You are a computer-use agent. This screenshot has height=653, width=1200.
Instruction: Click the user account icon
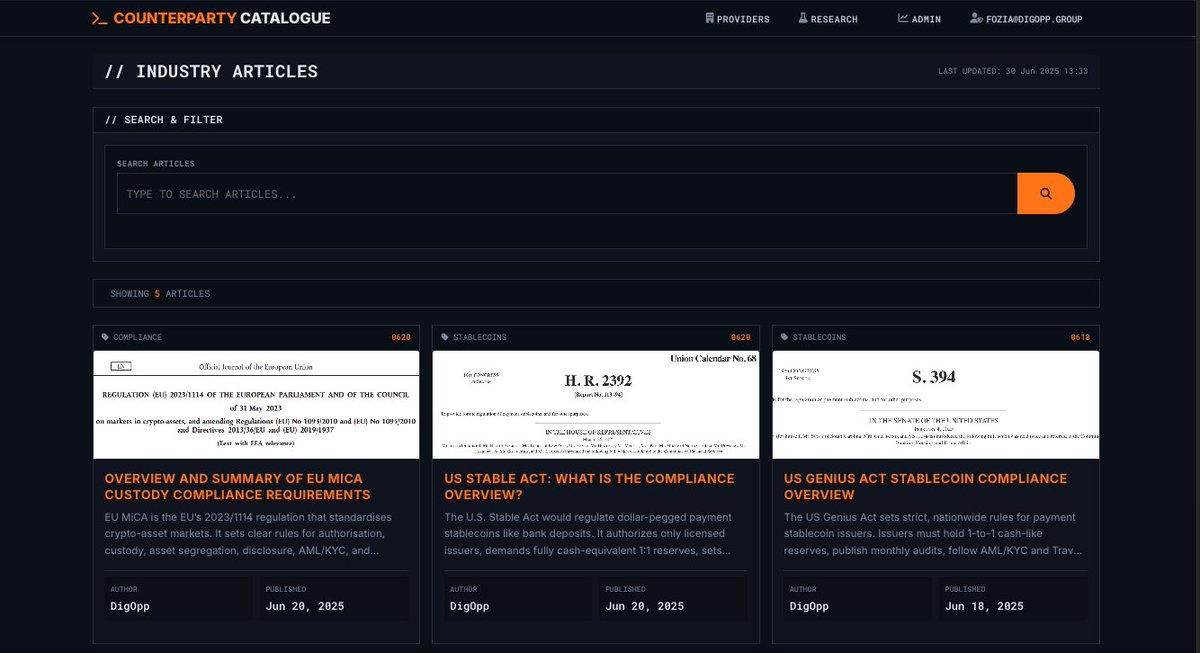point(976,18)
